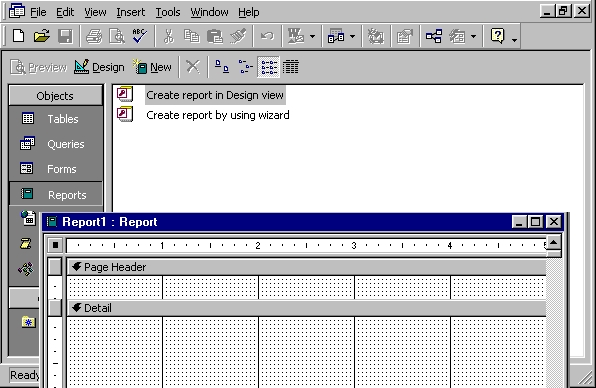Click the Page Header section selector box
The width and height of the screenshot is (596, 388).
(x=55, y=267)
